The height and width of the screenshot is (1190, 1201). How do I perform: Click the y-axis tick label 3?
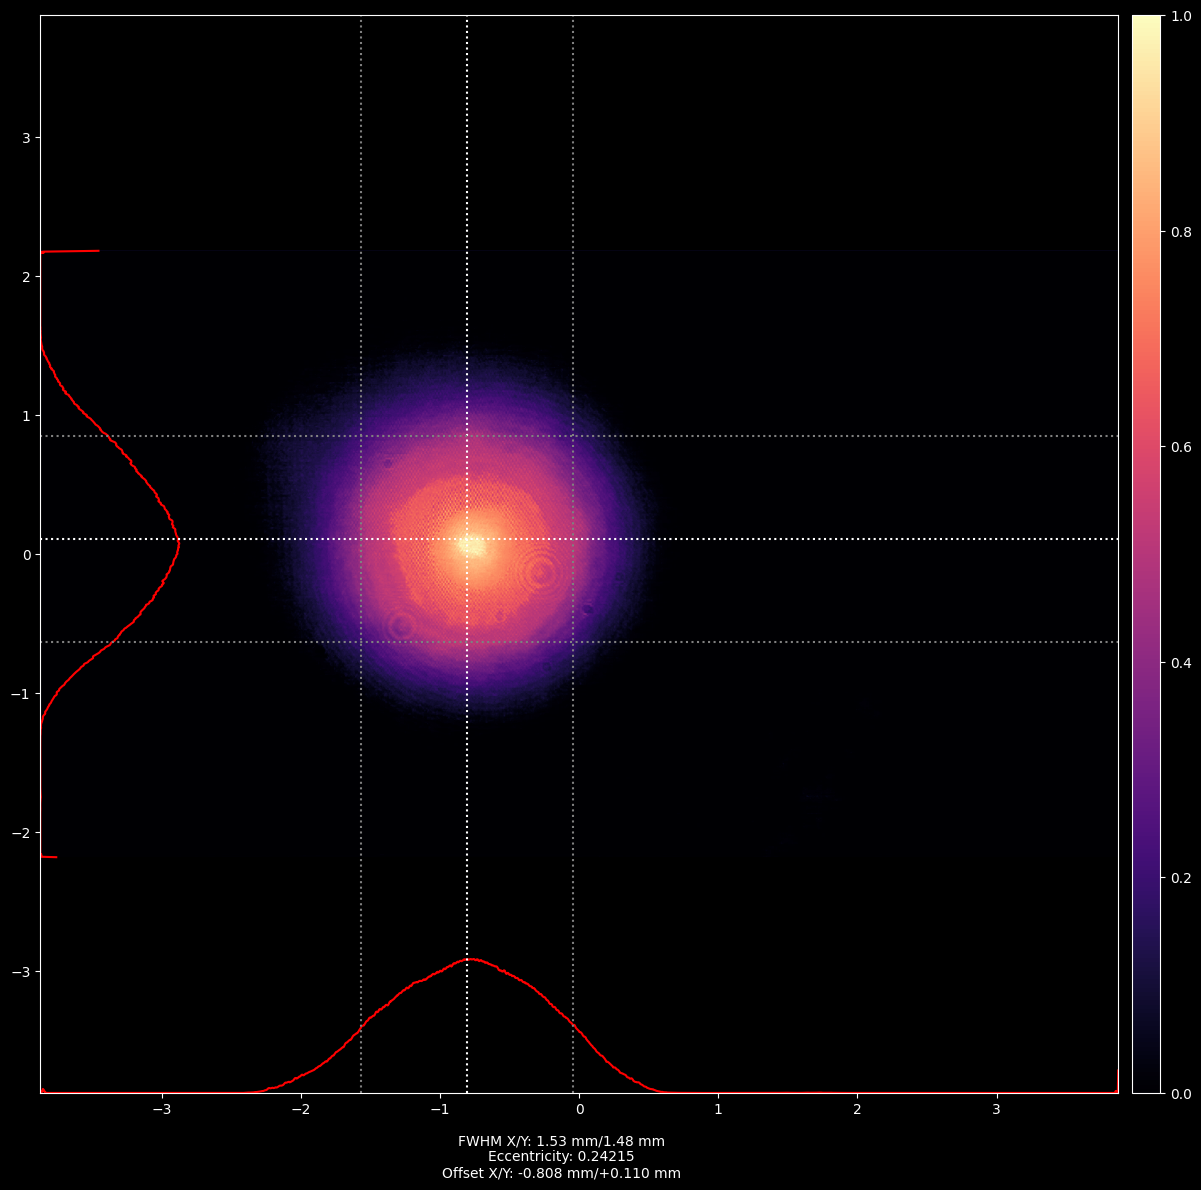click(26, 137)
